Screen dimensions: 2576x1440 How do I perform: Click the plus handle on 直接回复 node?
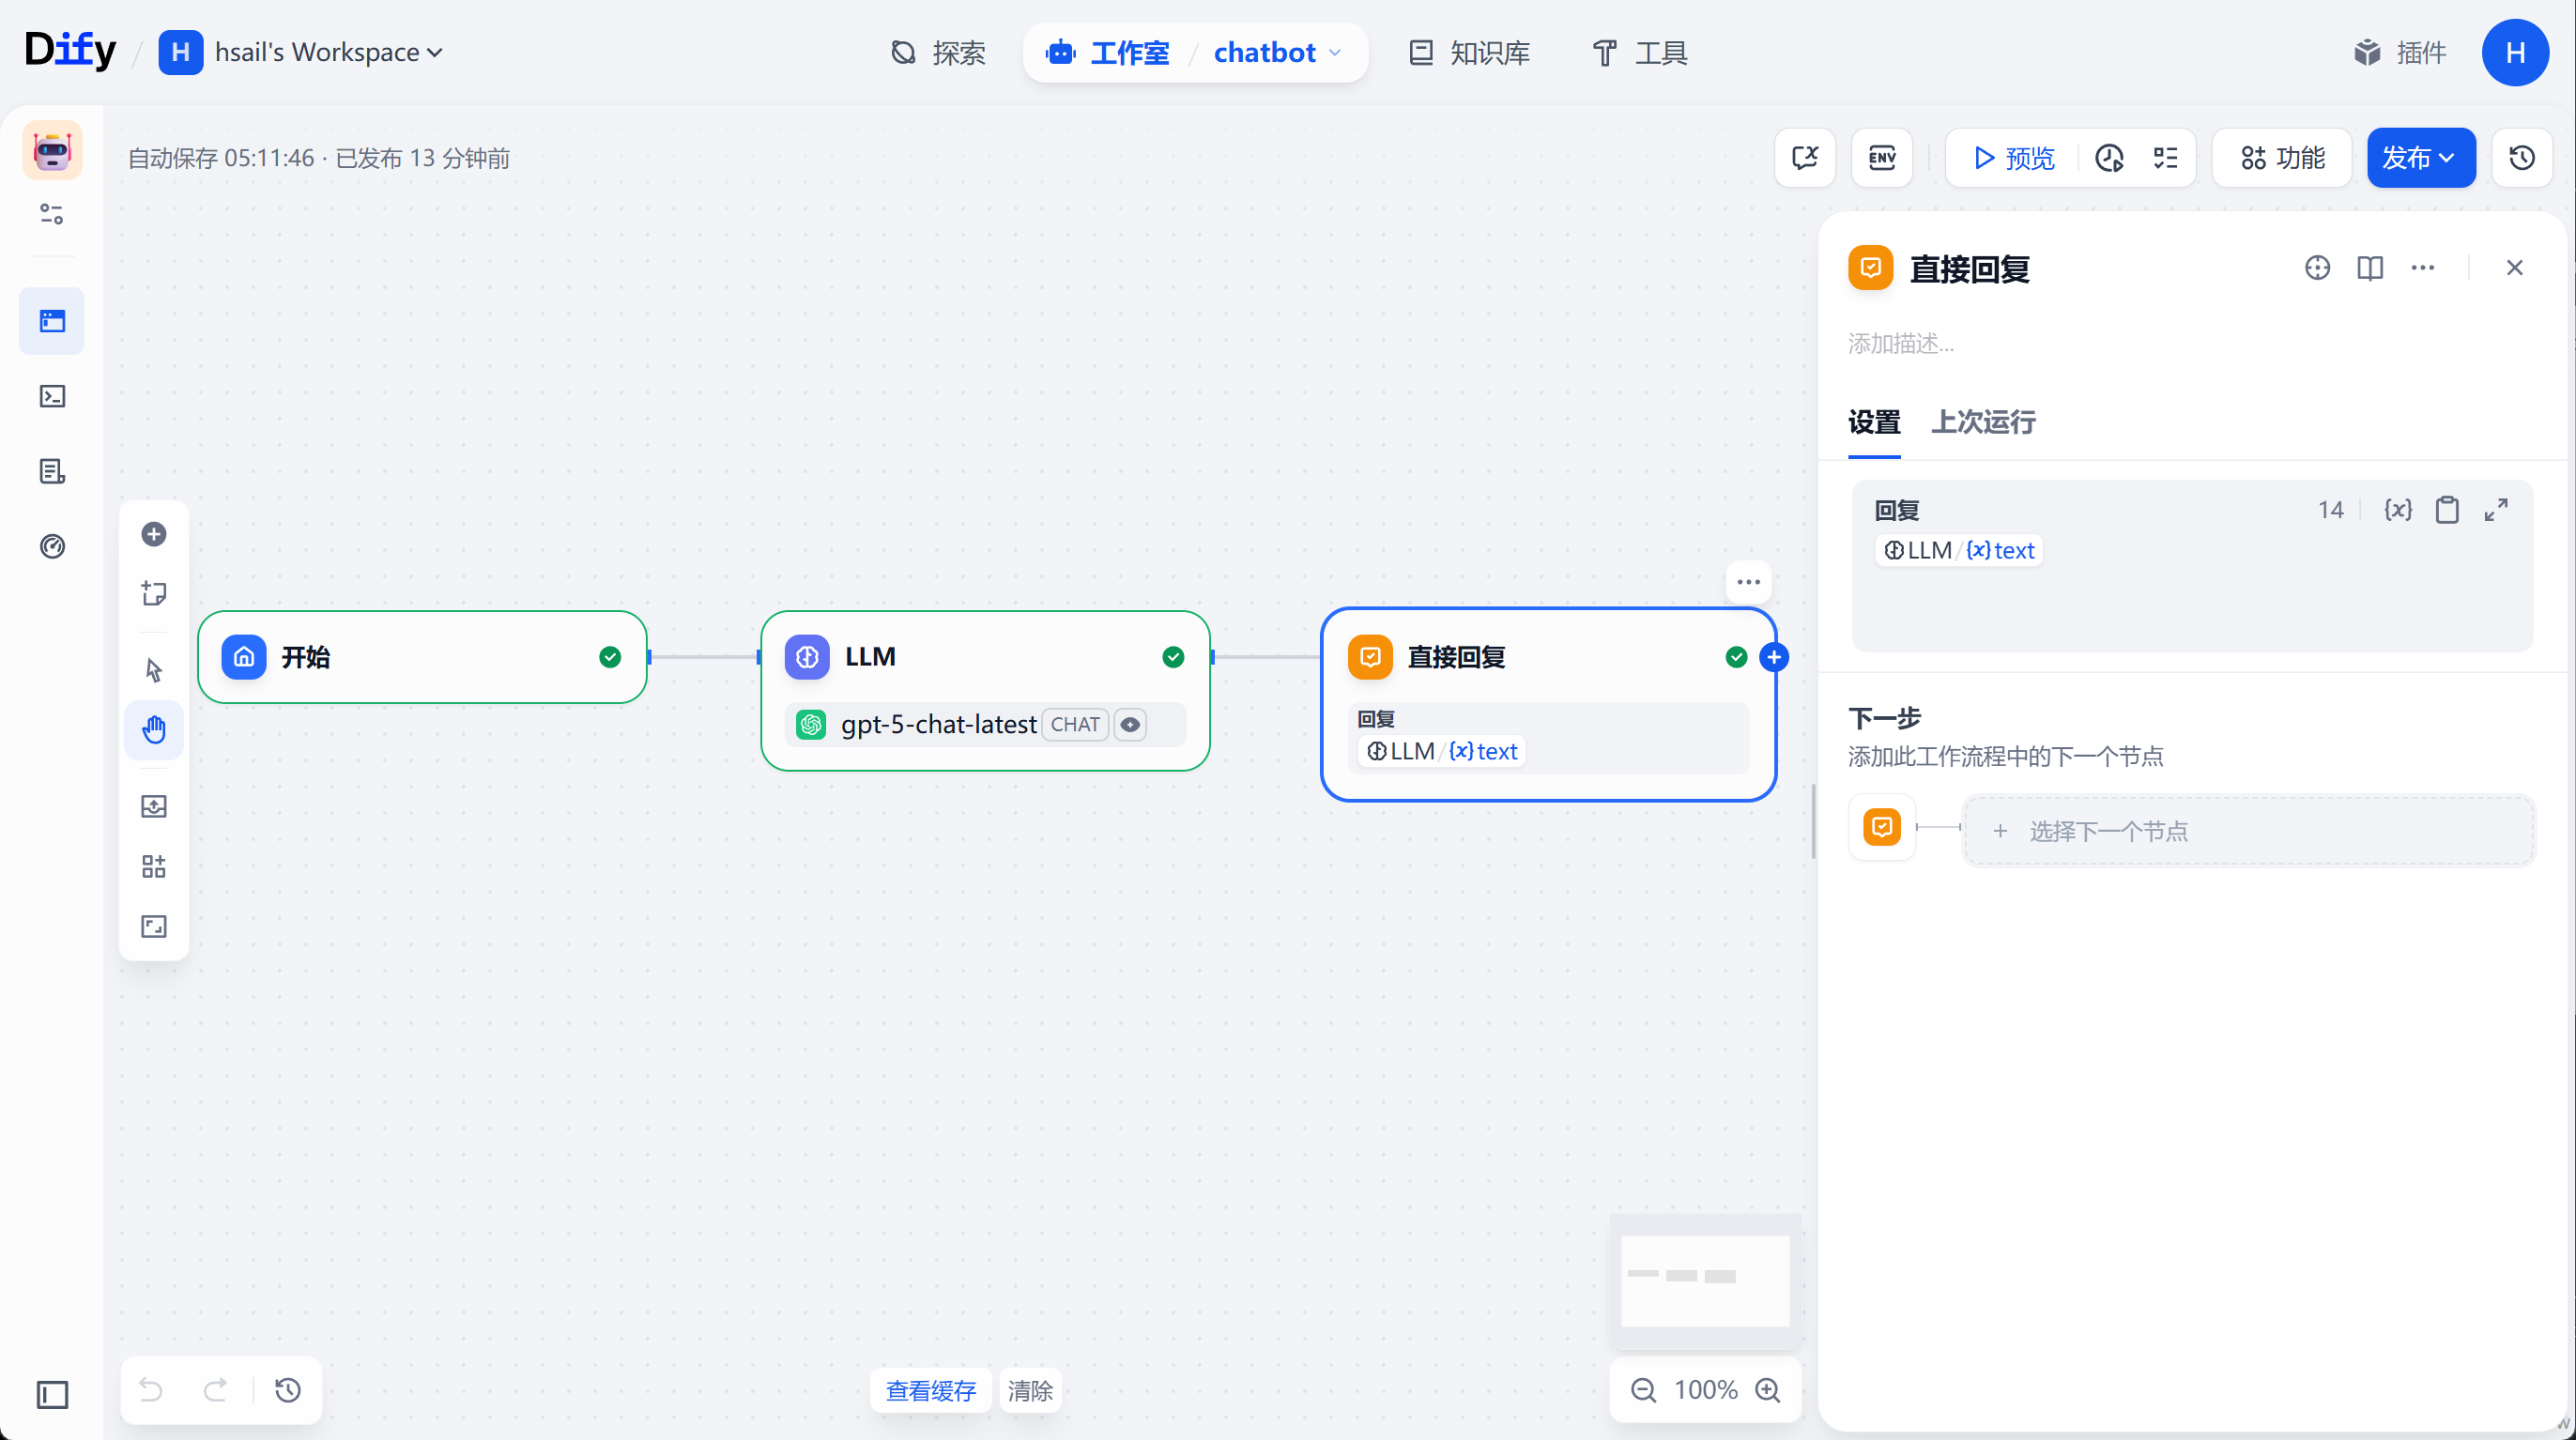[x=1774, y=657]
